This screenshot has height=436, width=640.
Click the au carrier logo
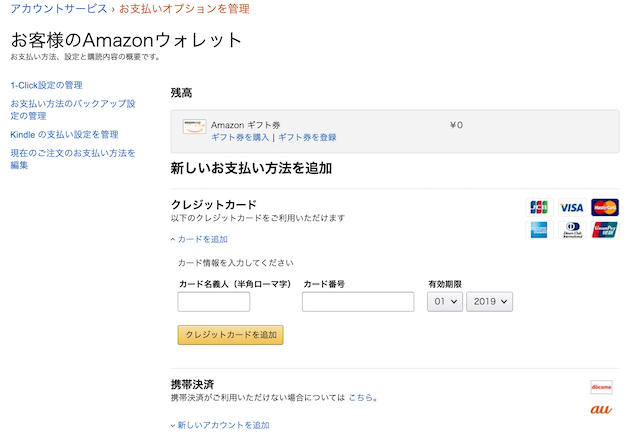(x=601, y=410)
